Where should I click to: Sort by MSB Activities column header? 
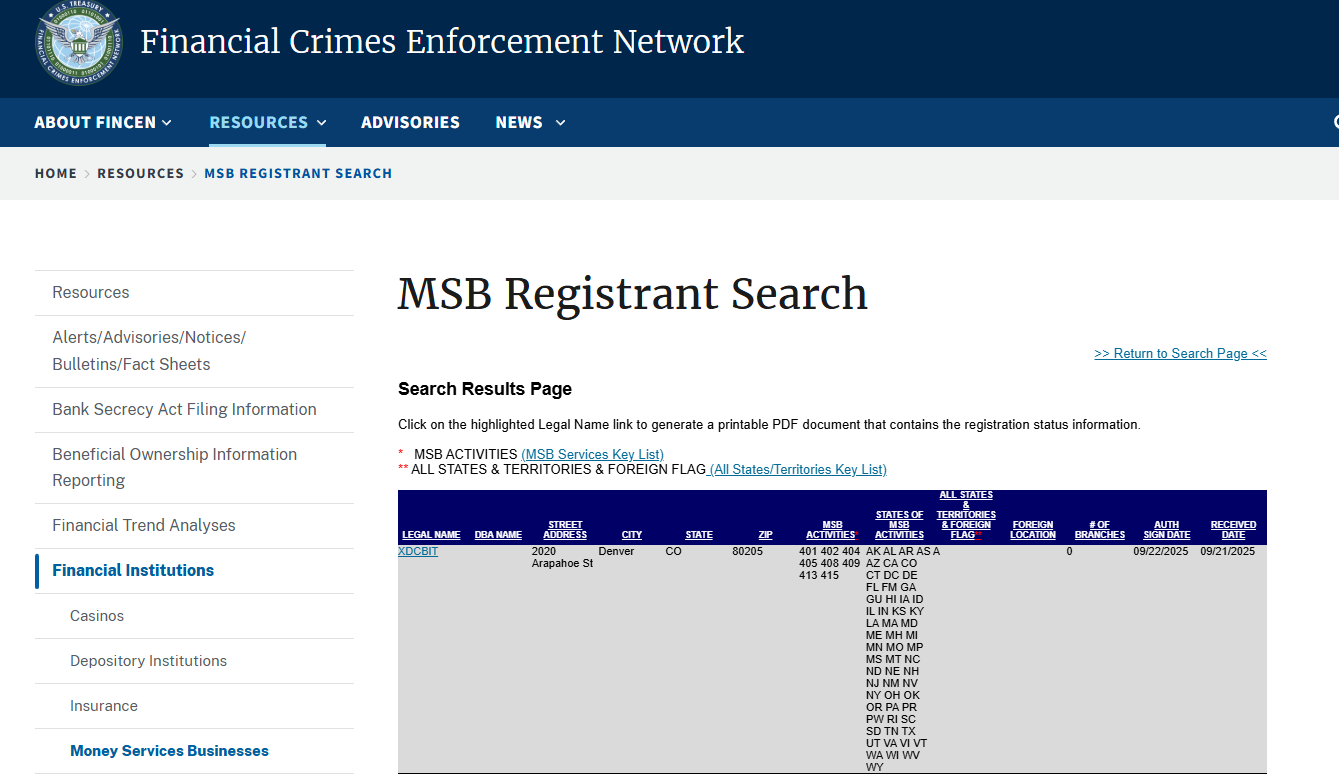pos(831,530)
